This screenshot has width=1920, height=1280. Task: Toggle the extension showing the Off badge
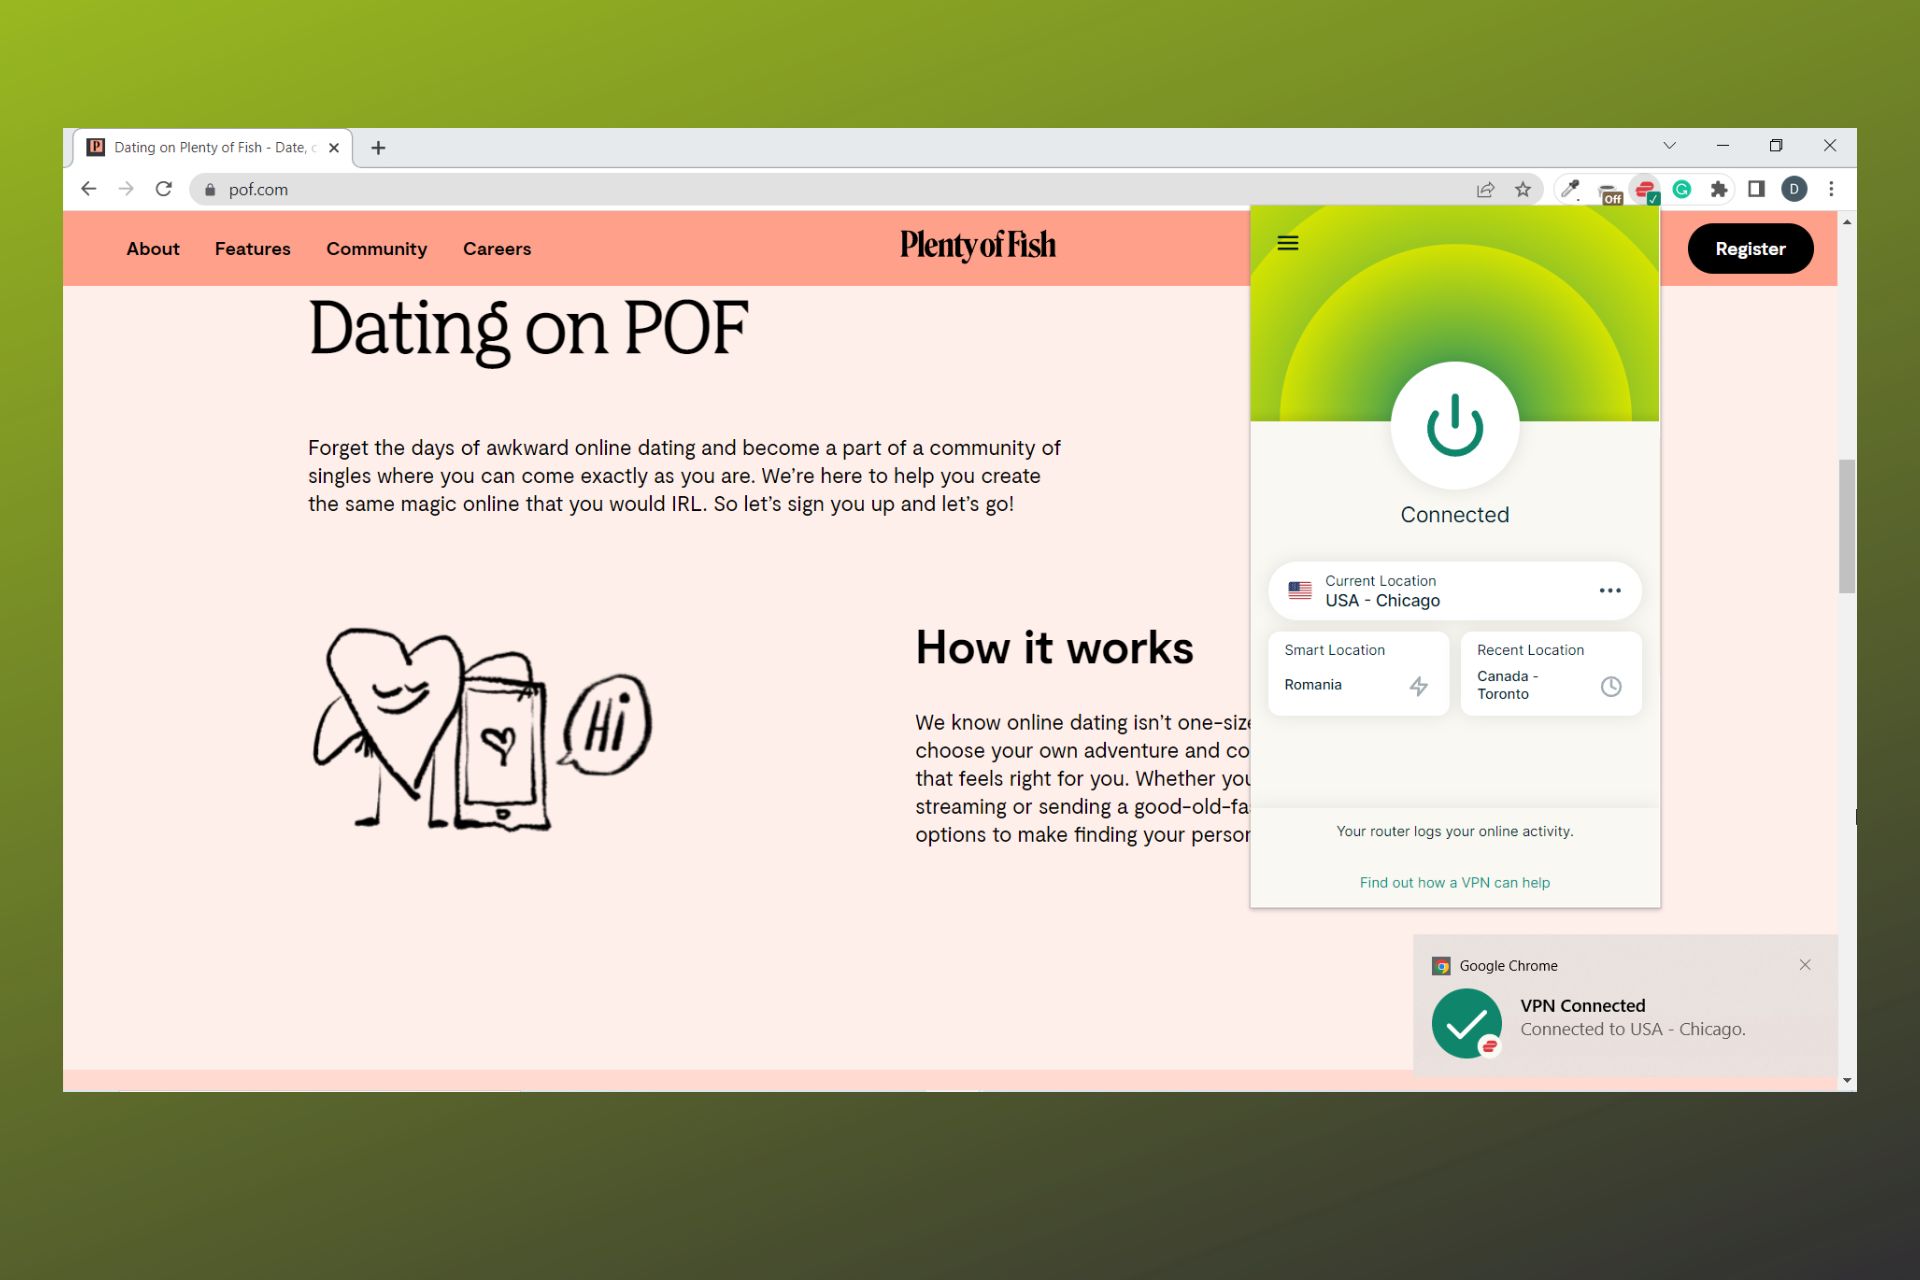[1608, 189]
